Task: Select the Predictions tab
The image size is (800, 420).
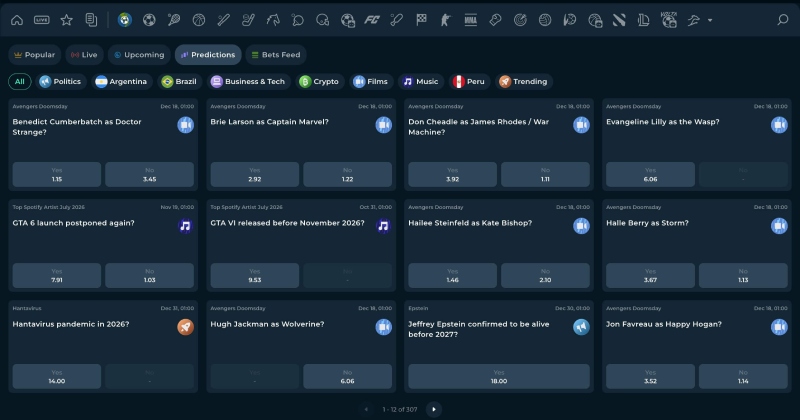Action: pyautogui.click(x=208, y=55)
